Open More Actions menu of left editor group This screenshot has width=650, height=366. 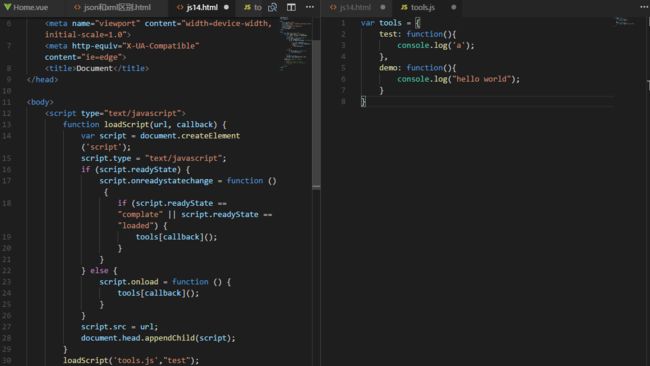(x=310, y=7)
